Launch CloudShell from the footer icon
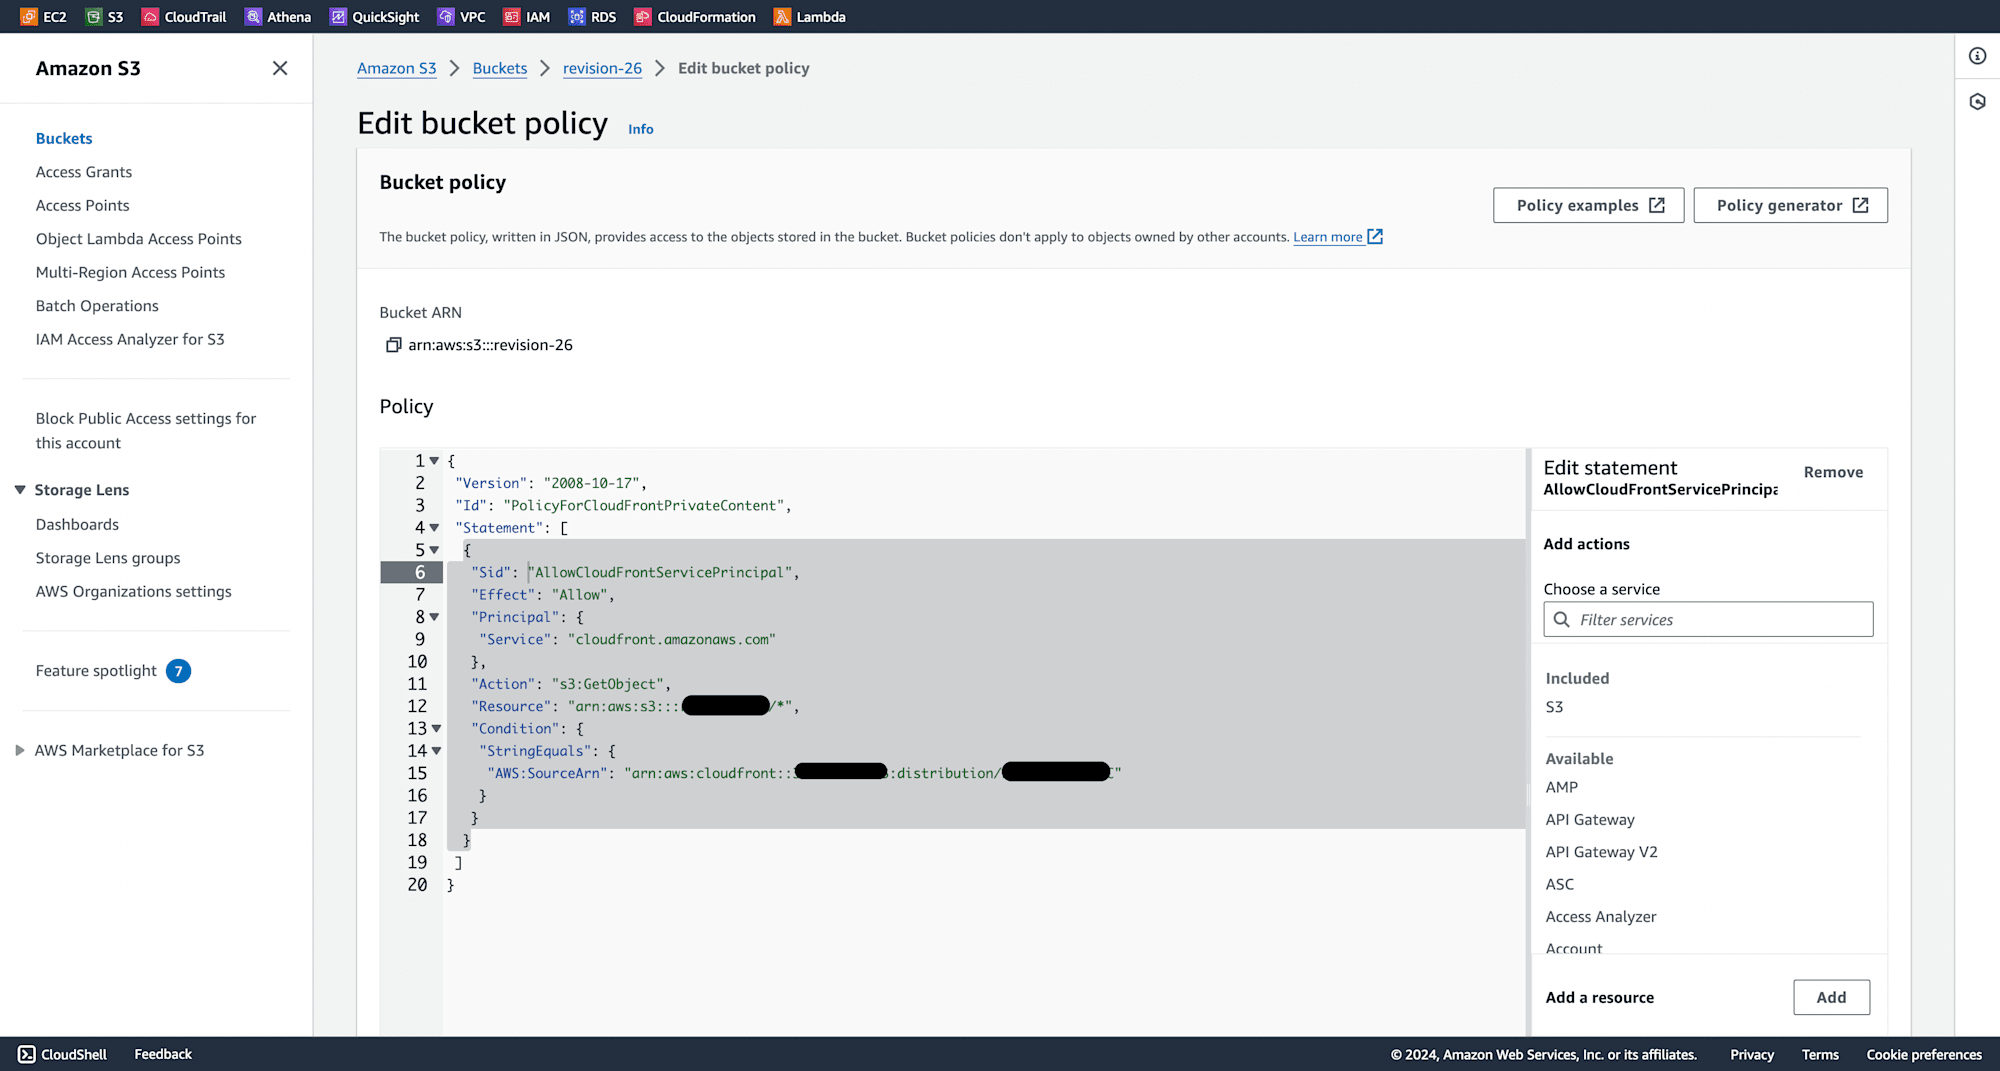The image size is (2000, 1071). pyautogui.click(x=27, y=1054)
